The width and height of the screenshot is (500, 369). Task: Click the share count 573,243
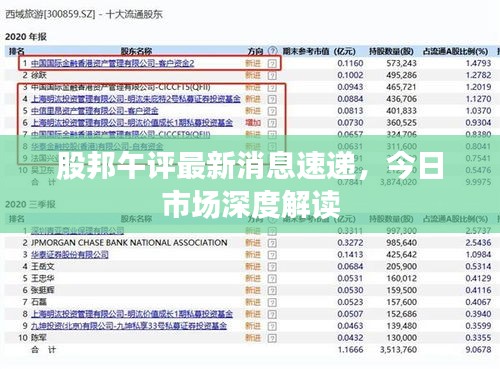pyautogui.click(x=402, y=63)
